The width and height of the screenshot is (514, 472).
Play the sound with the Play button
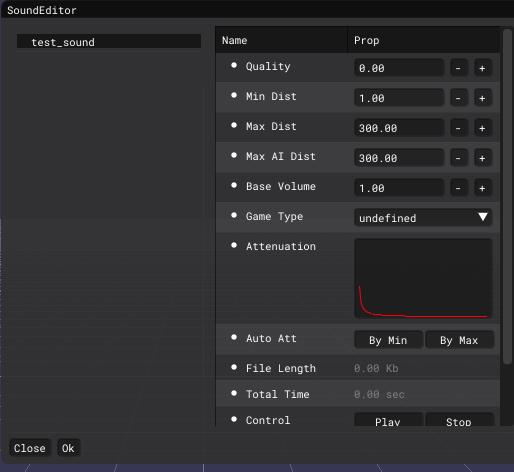click(388, 420)
